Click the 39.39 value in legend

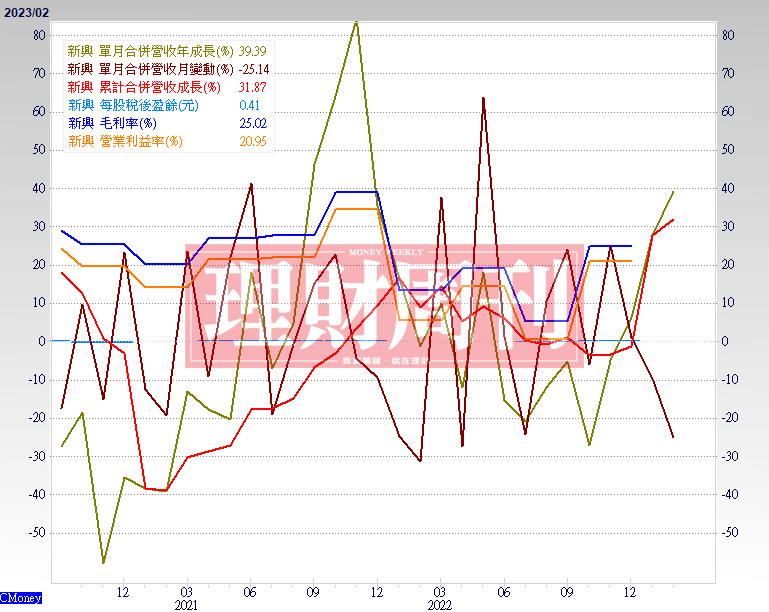[x=254, y=51]
